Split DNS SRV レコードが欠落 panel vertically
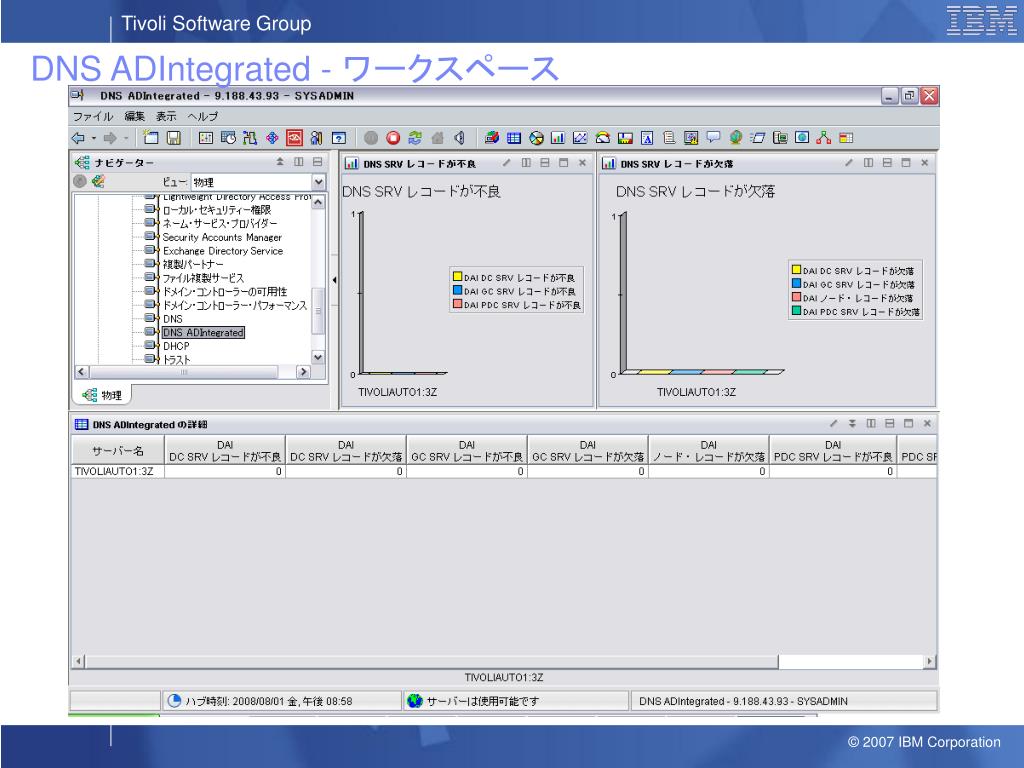Viewport: 1024px width, 768px height. (x=868, y=163)
